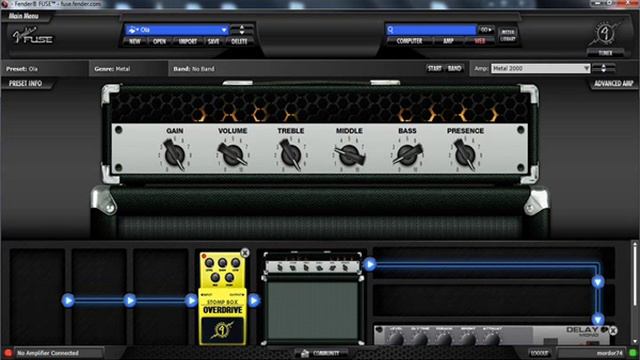Click the username mordor74
Viewport: 640px width, 360px height.
point(610,353)
